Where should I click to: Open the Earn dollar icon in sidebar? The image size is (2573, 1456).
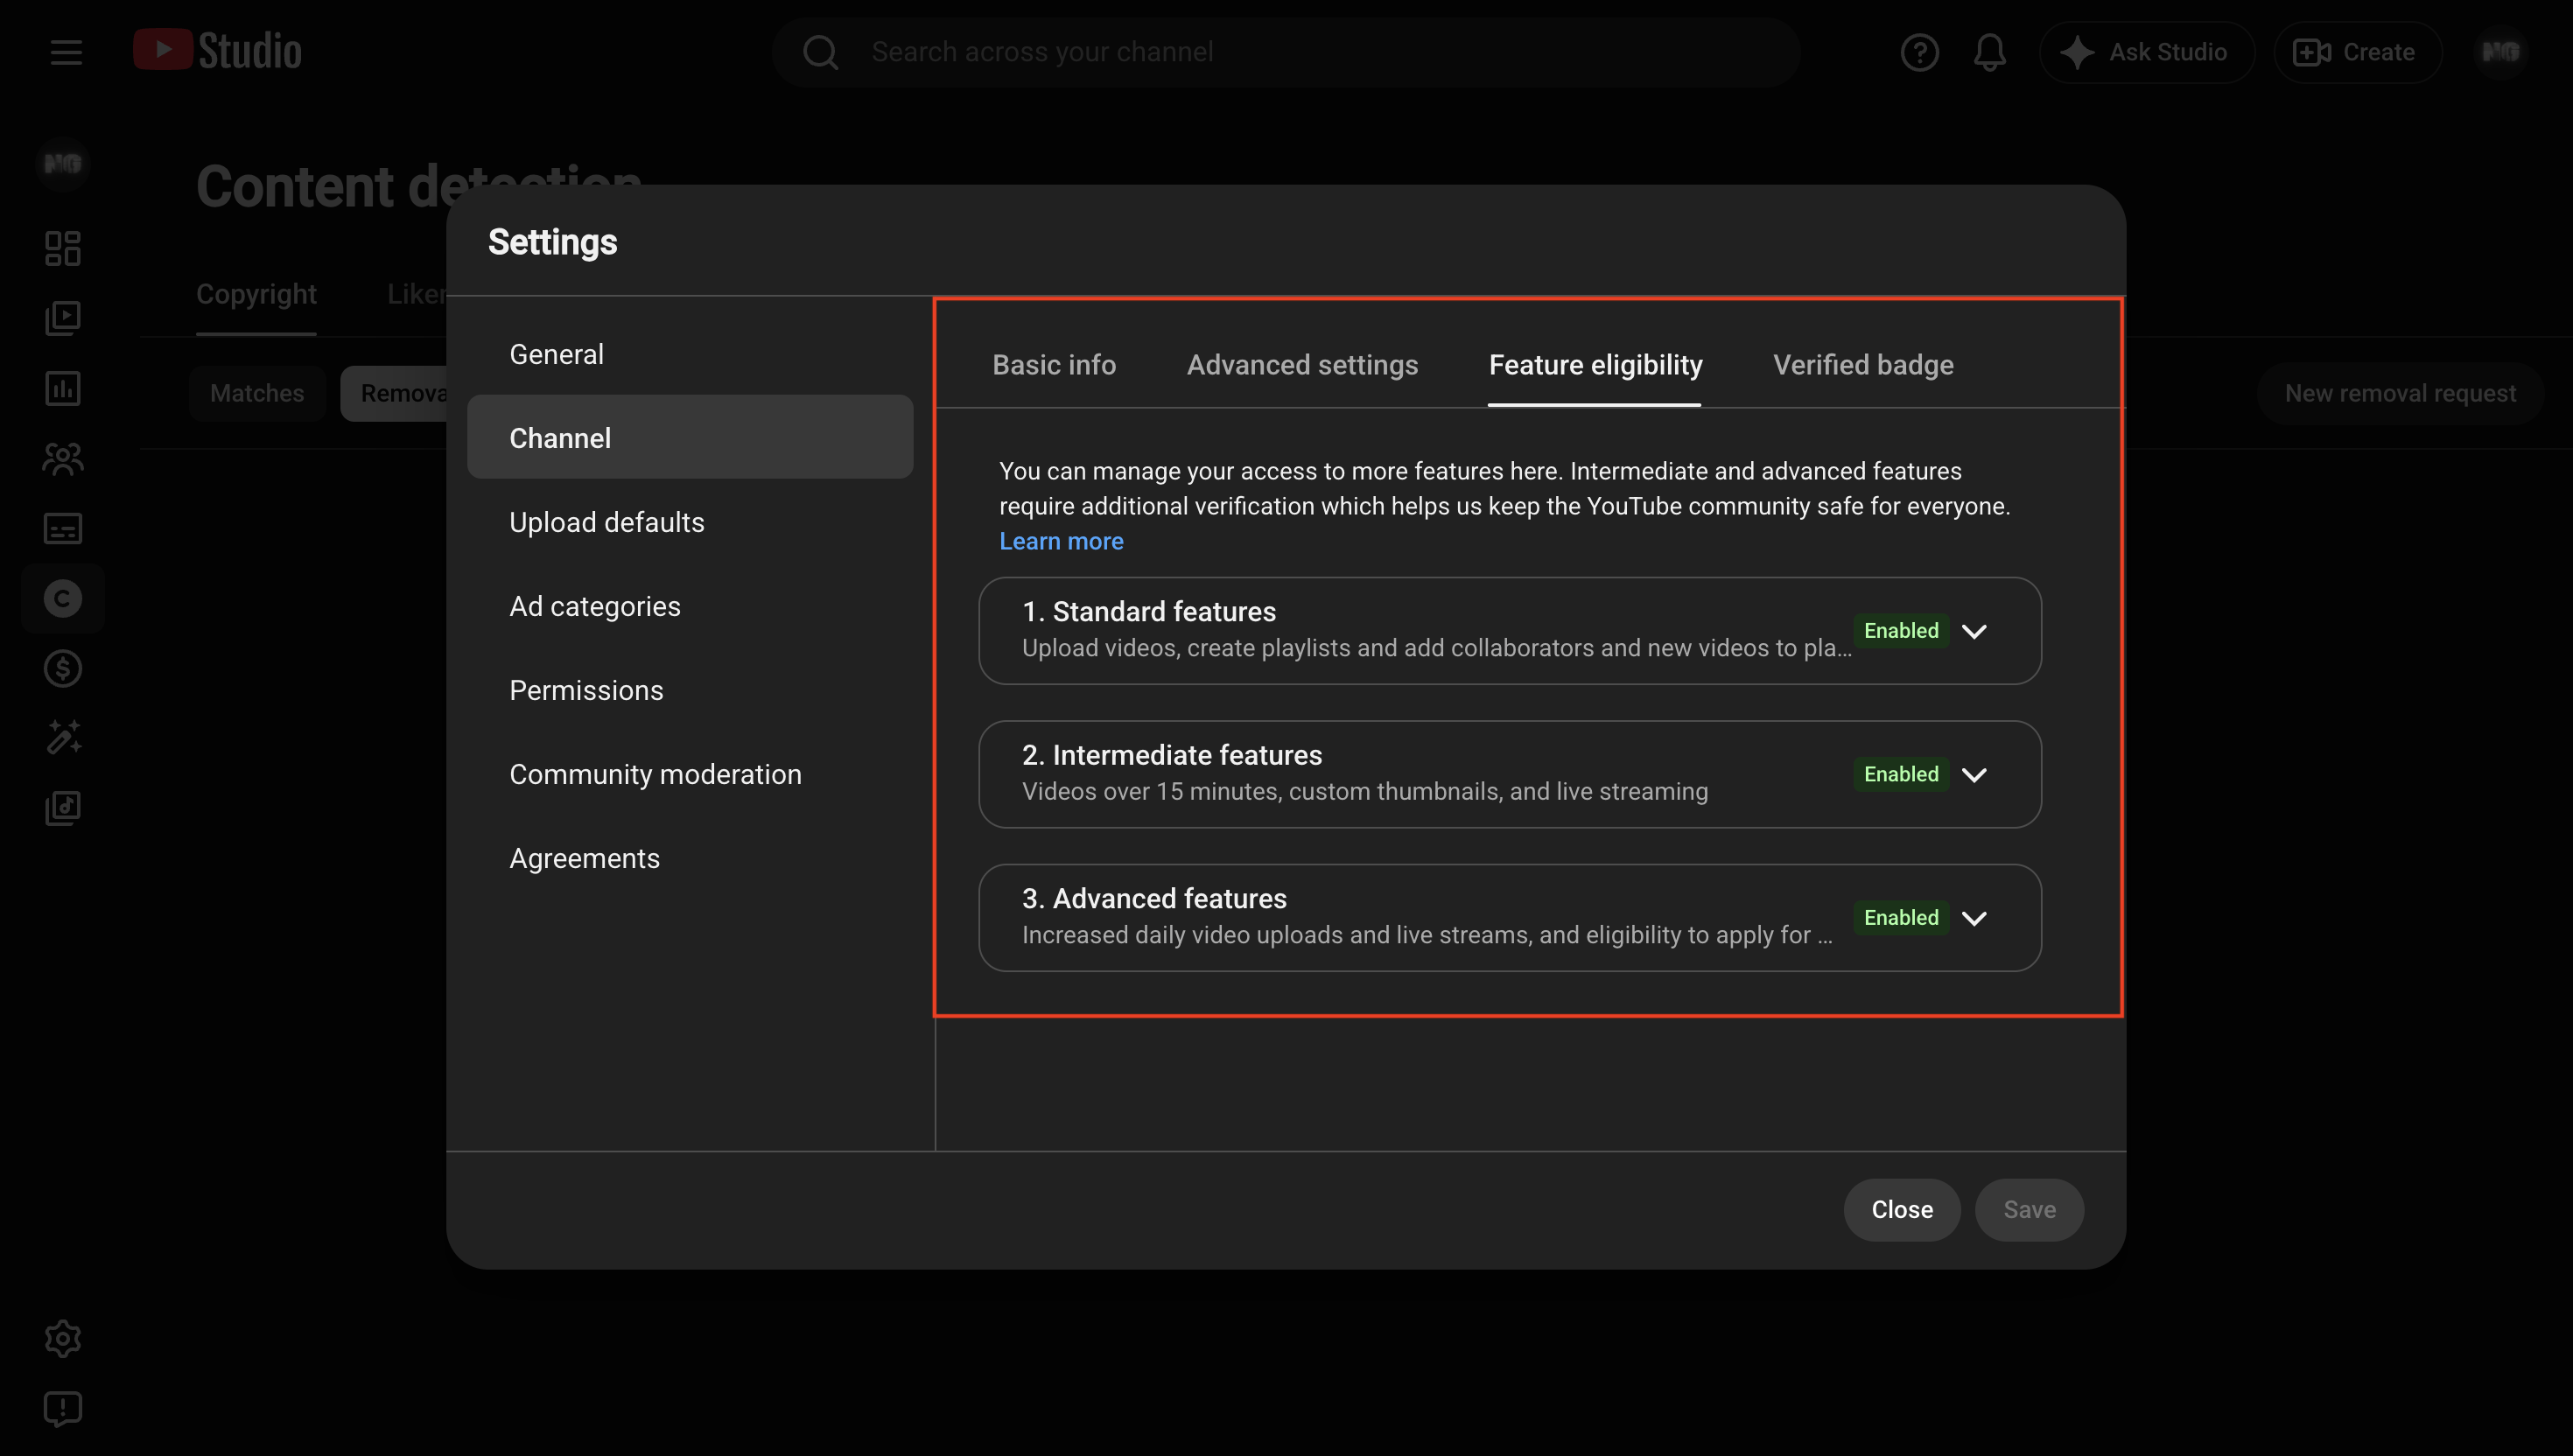pos(62,668)
